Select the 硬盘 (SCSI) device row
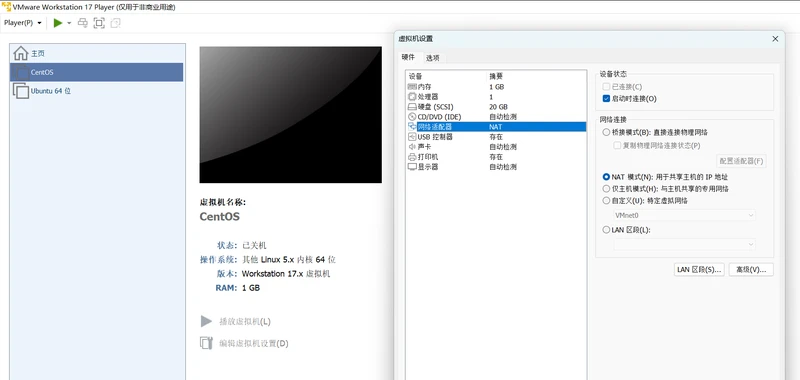The width and height of the screenshot is (800, 380). pyautogui.click(x=496, y=107)
